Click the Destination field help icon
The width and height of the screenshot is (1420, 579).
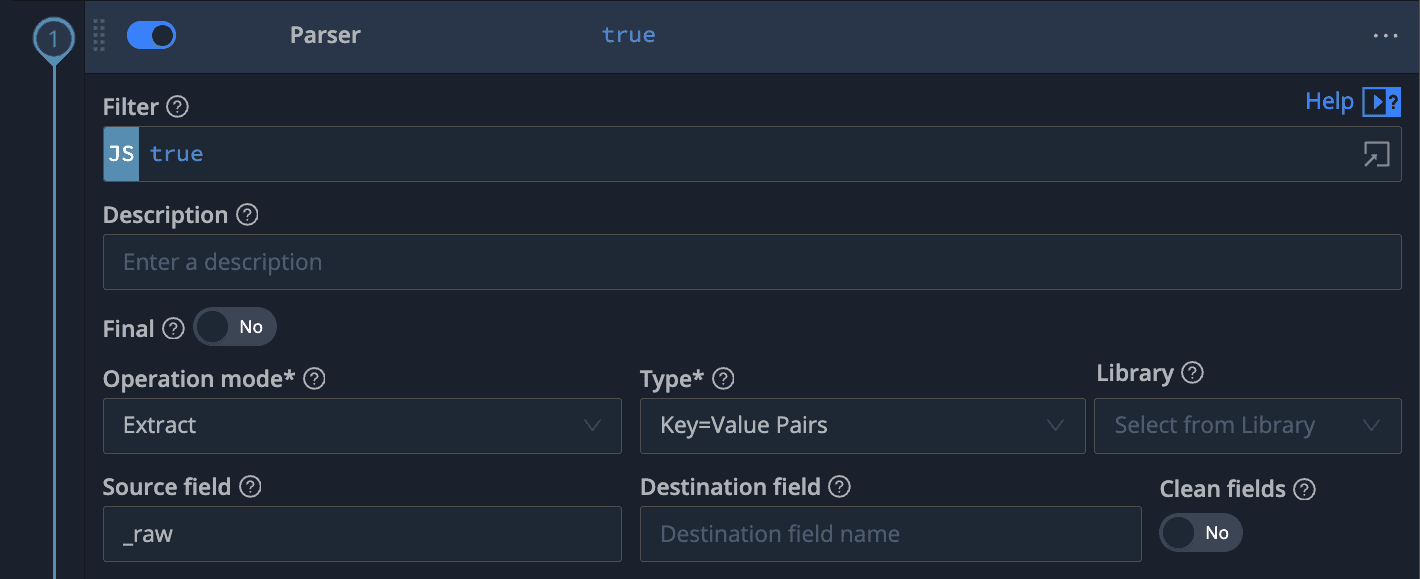tap(840, 487)
